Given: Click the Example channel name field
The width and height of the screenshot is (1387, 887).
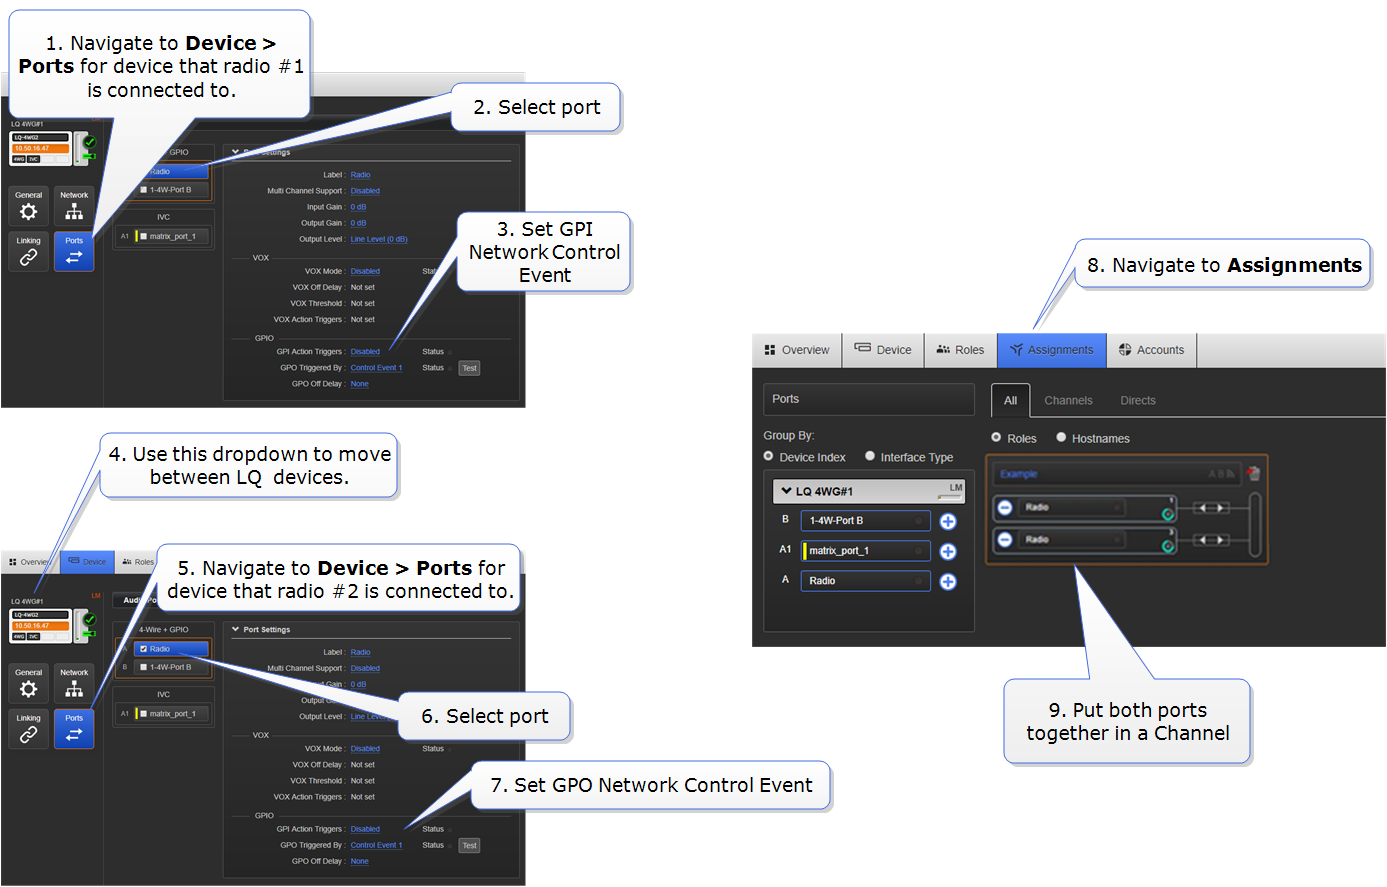Looking at the screenshot, I should coord(1100,474).
